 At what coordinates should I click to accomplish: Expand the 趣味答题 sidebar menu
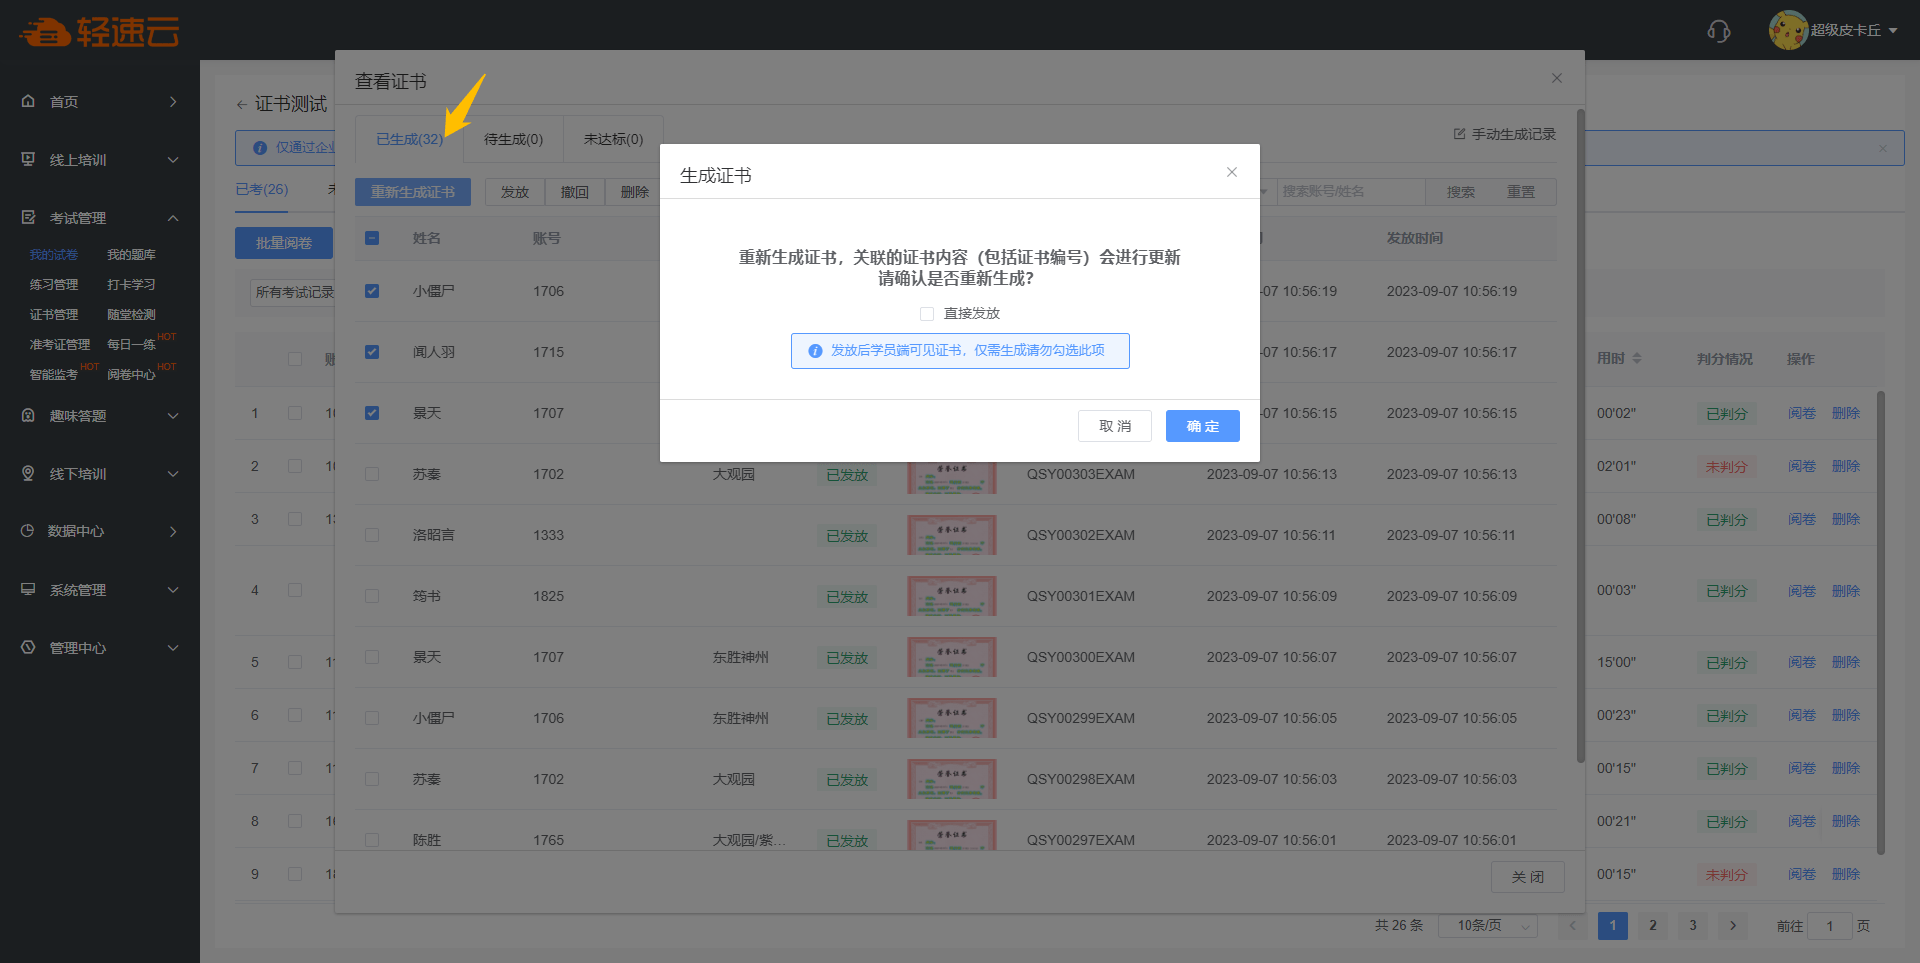(100, 415)
